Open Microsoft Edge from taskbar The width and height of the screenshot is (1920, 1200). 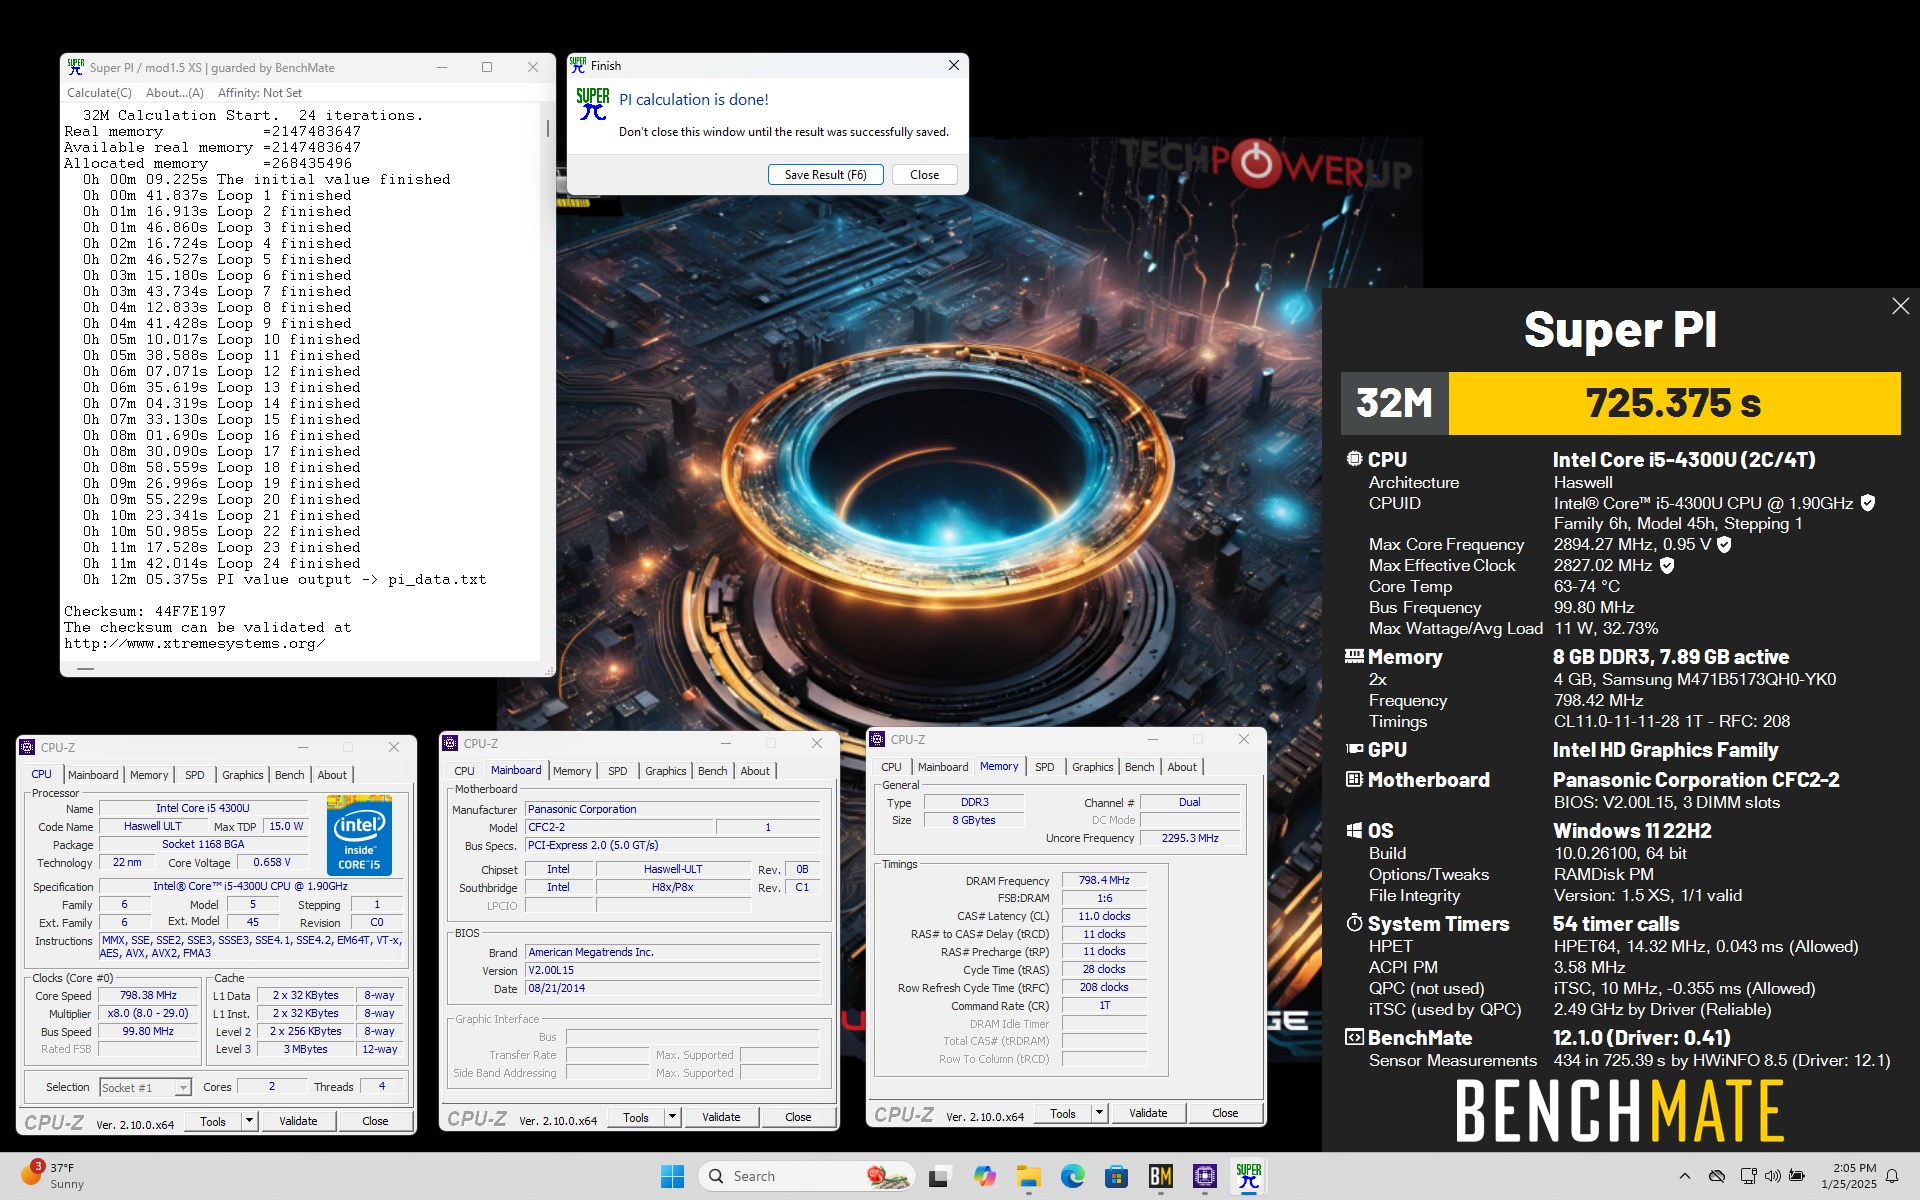[1072, 1176]
